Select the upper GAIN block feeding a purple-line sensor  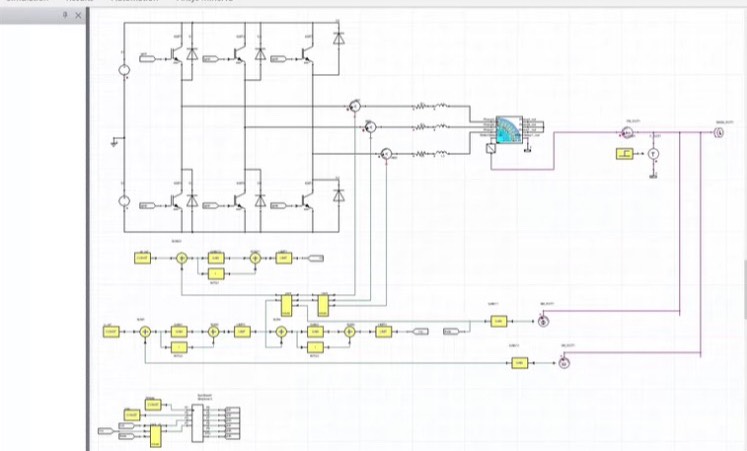pos(499,321)
